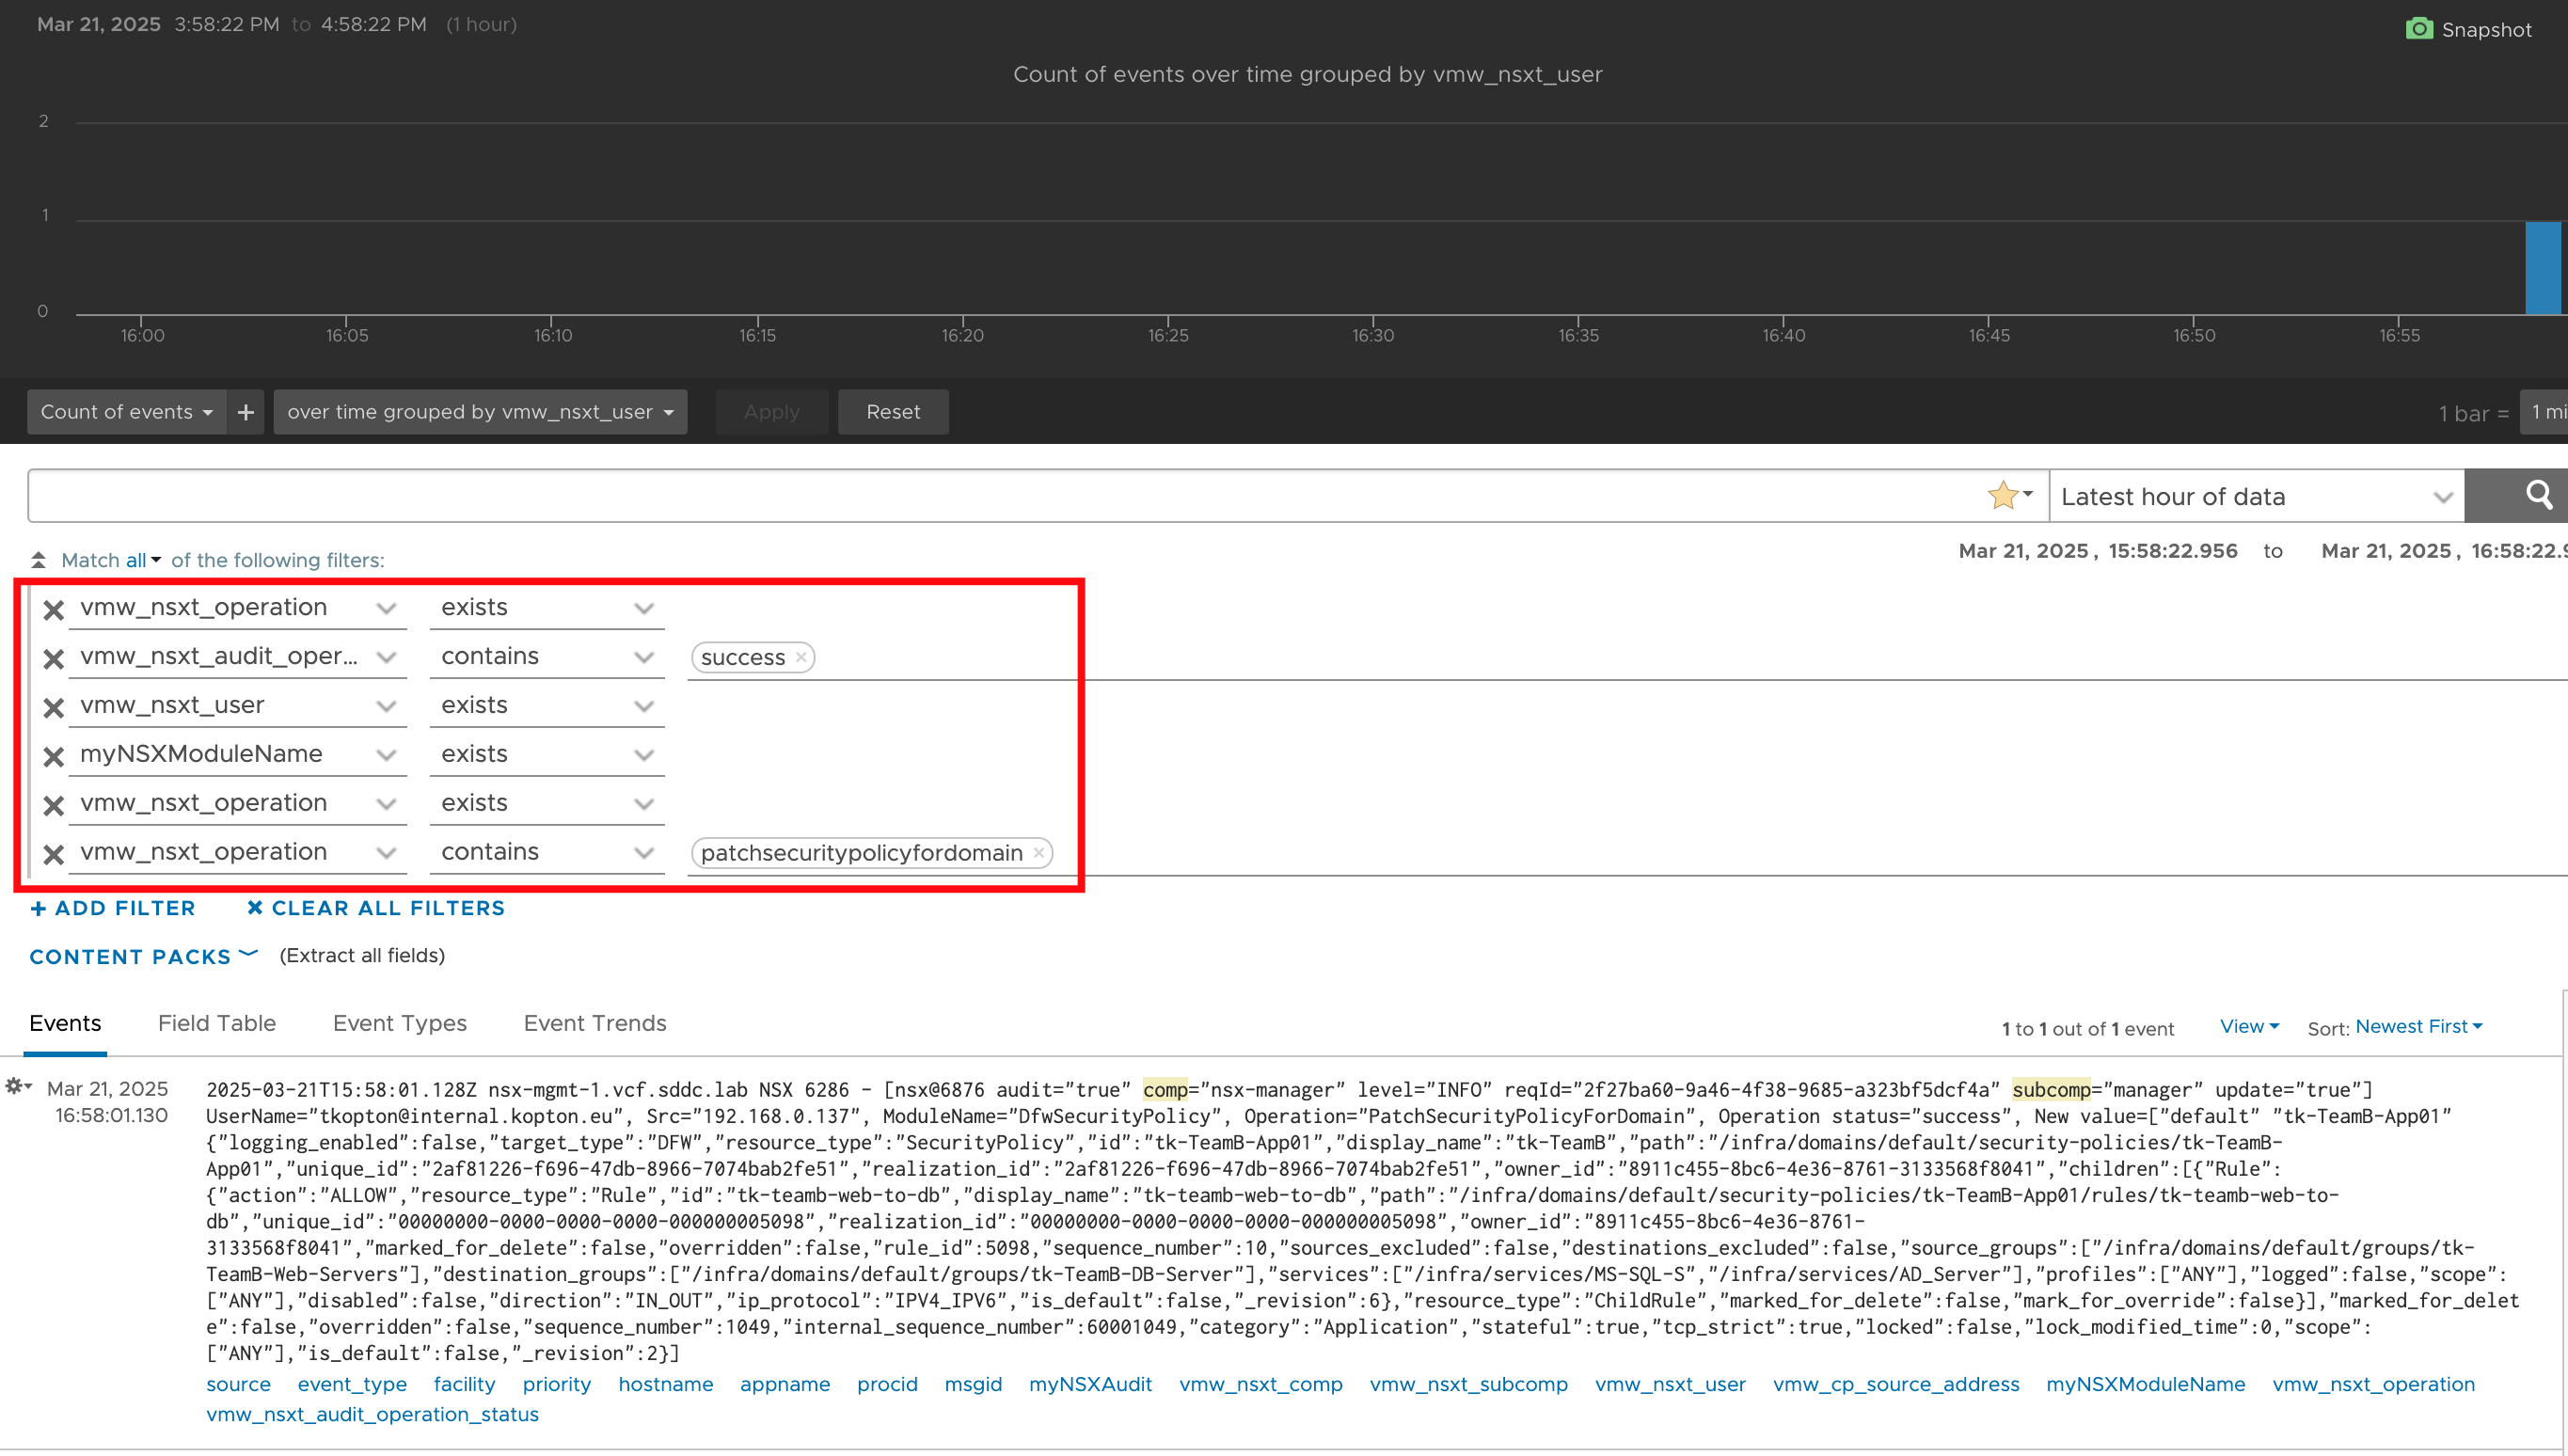Click the 'vmw_nsxt_audit_operation_status' field link
This screenshot has width=2568, height=1456.
coord(372,1414)
